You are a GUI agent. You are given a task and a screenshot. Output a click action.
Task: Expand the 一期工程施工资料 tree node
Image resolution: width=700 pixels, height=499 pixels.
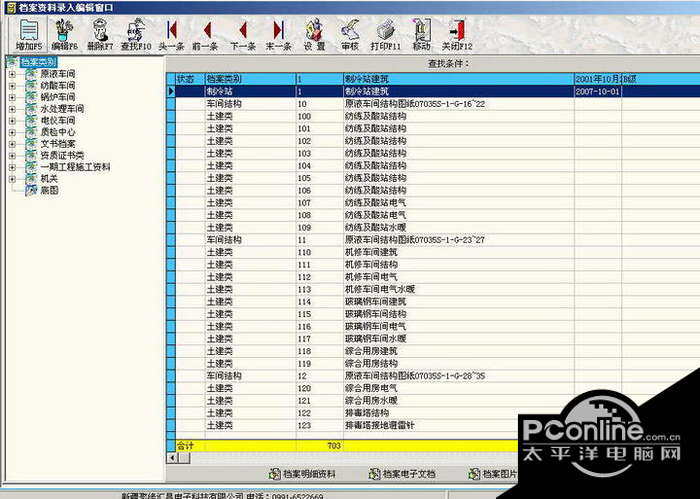(x=12, y=167)
